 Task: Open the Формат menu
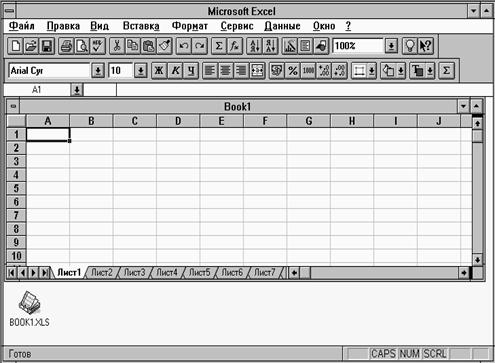click(190, 26)
